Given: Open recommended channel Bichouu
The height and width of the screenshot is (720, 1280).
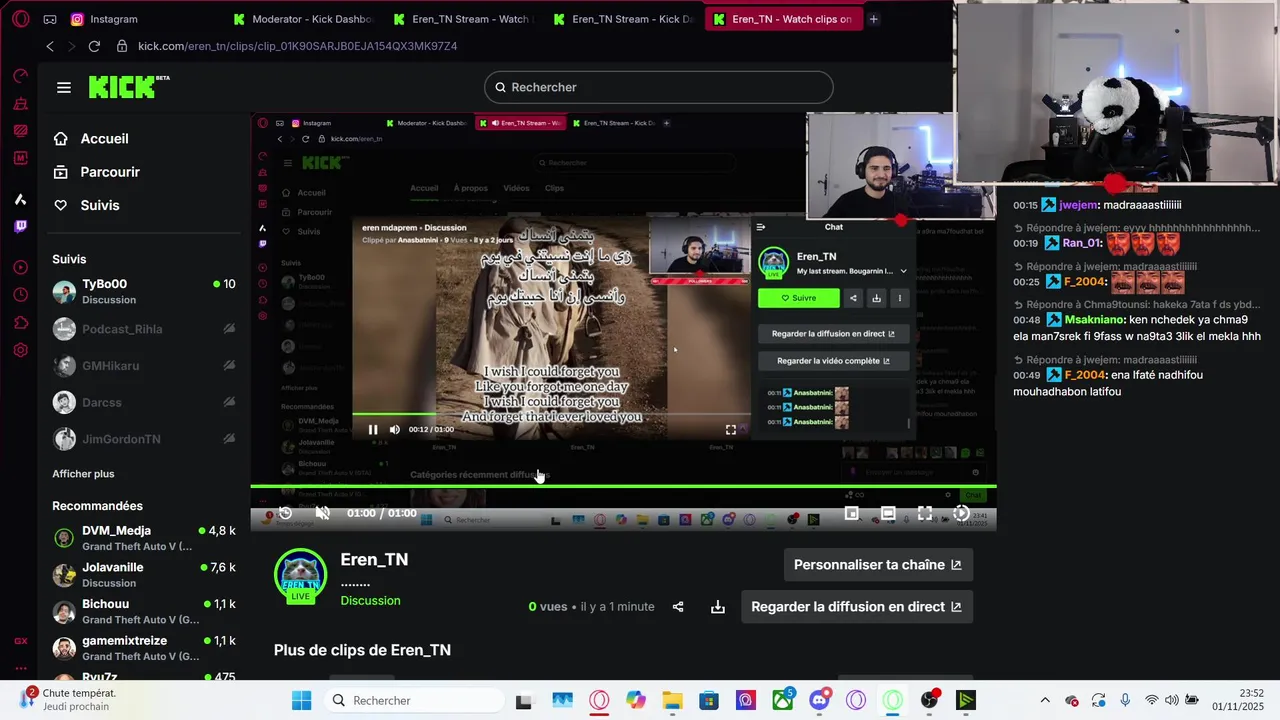Looking at the screenshot, I should pos(144,612).
